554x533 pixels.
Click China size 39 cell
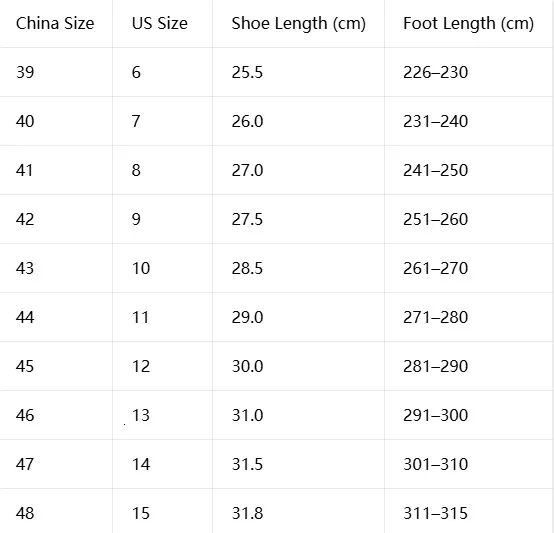pyautogui.click(x=25, y=72)
